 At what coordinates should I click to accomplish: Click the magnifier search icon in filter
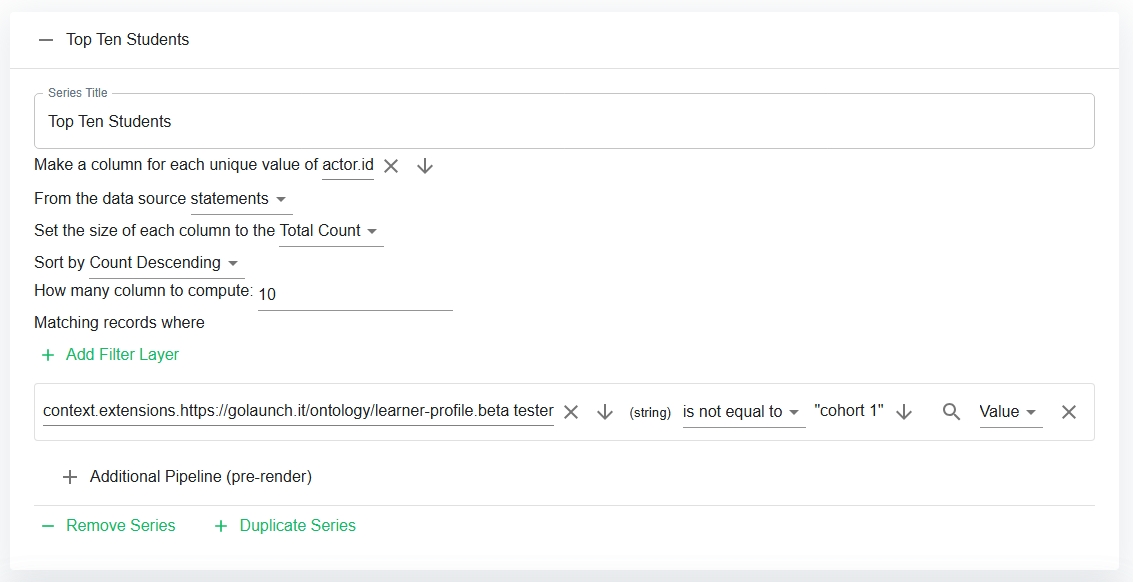(x=951, y=412)
